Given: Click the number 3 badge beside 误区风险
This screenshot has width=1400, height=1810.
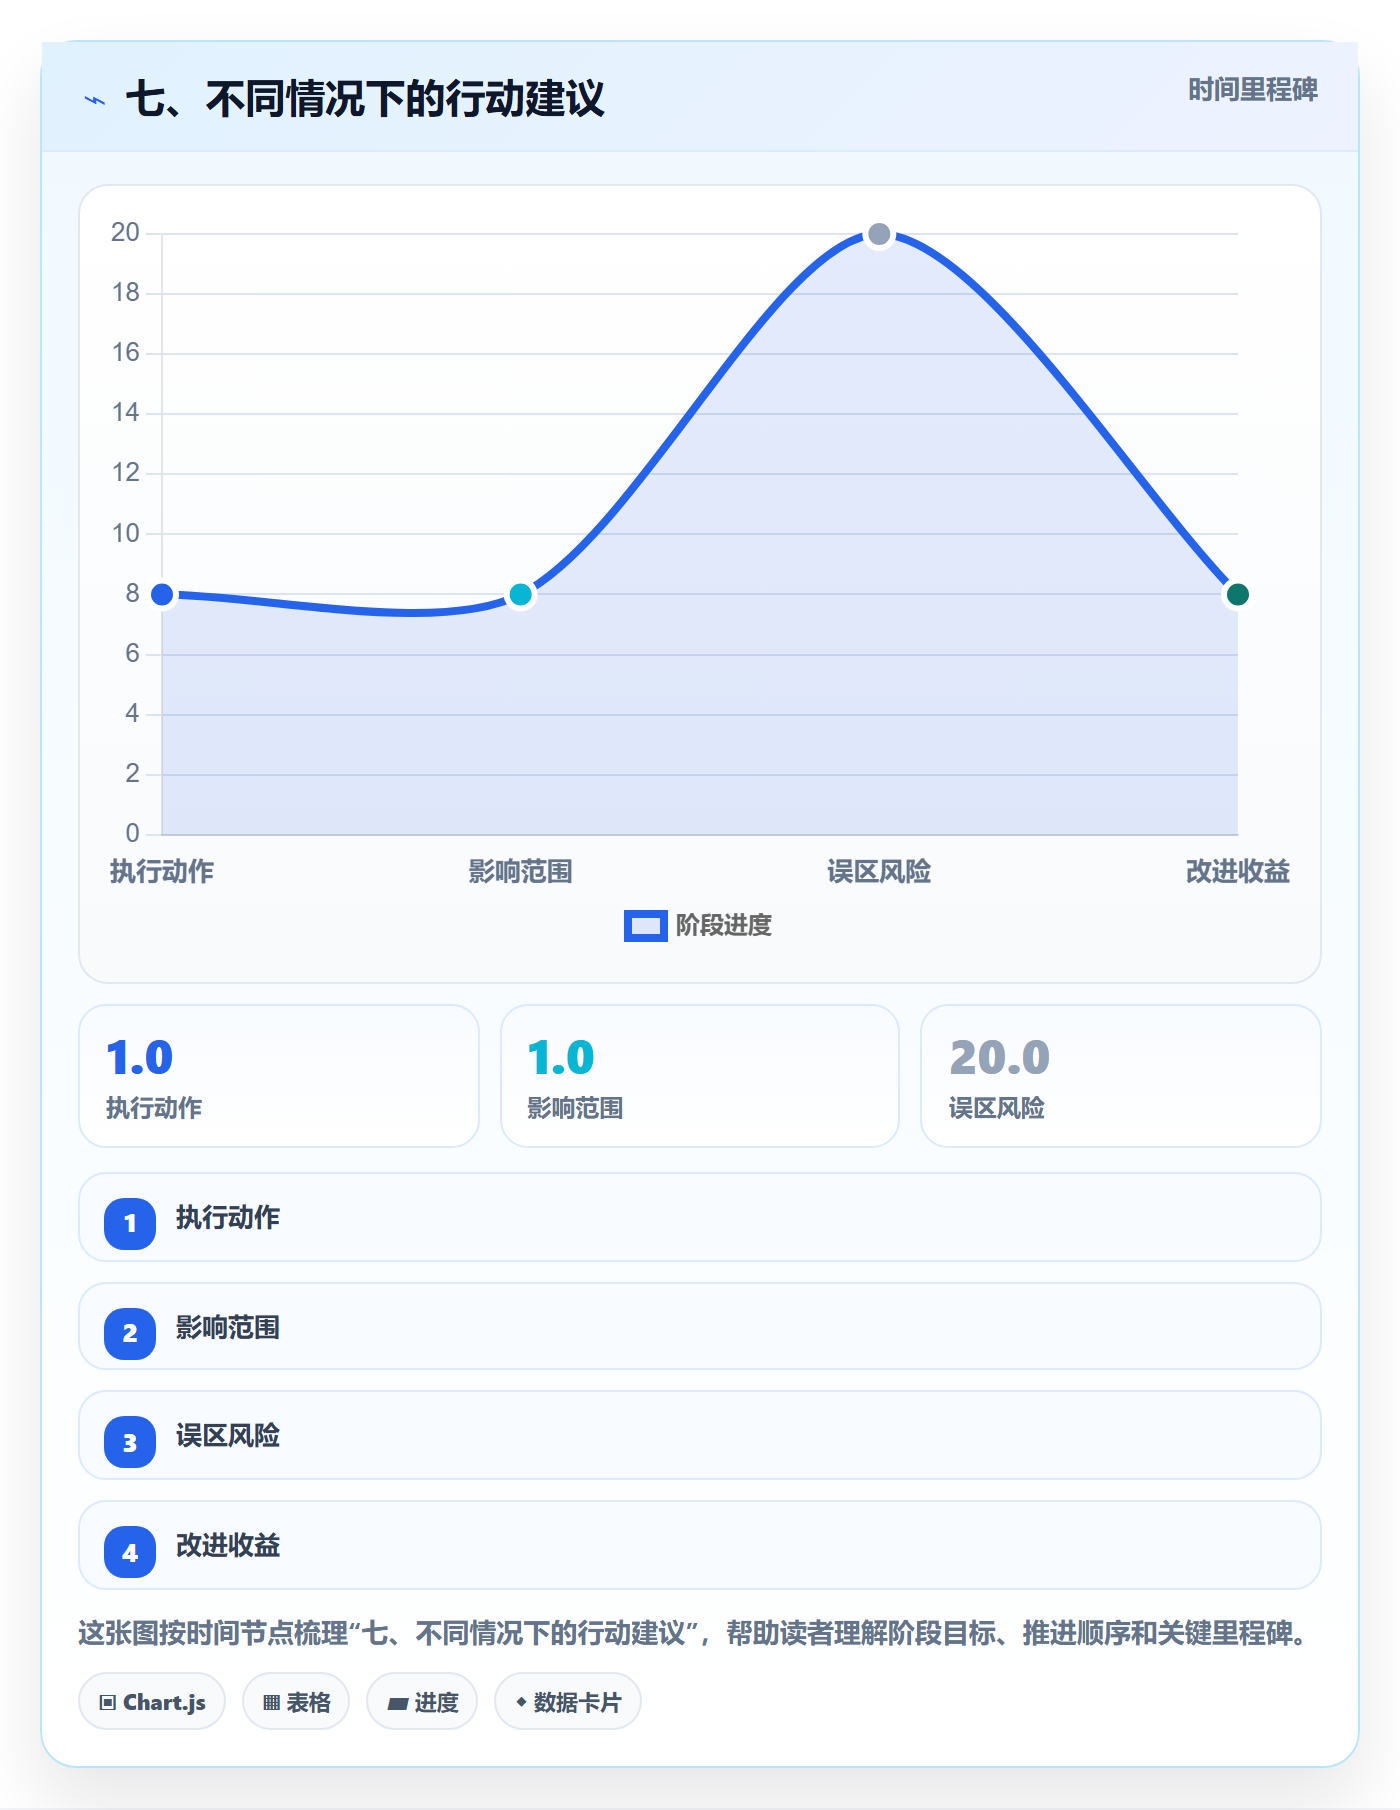Looking at the screenshot, I should pyautogui.click(x=130, y=1442).
